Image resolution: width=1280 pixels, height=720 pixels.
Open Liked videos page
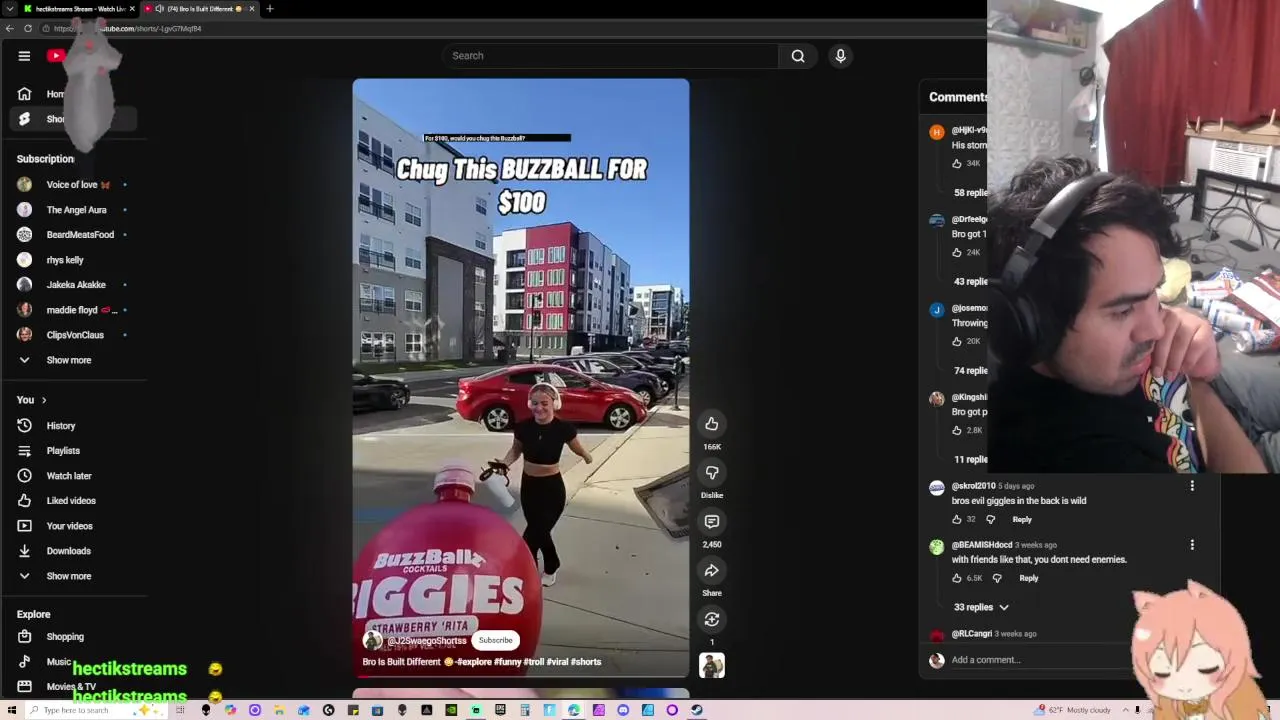tap(71, 501)
